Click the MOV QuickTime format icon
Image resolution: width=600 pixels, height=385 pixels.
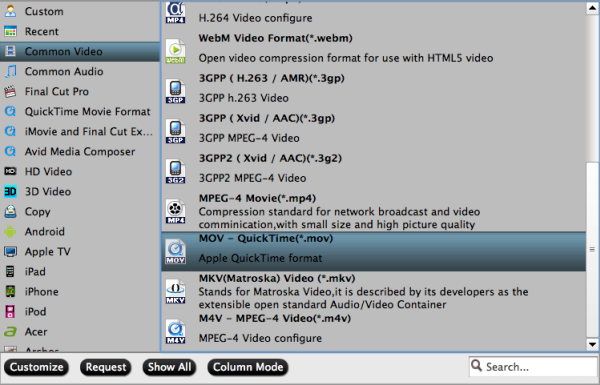175,251
